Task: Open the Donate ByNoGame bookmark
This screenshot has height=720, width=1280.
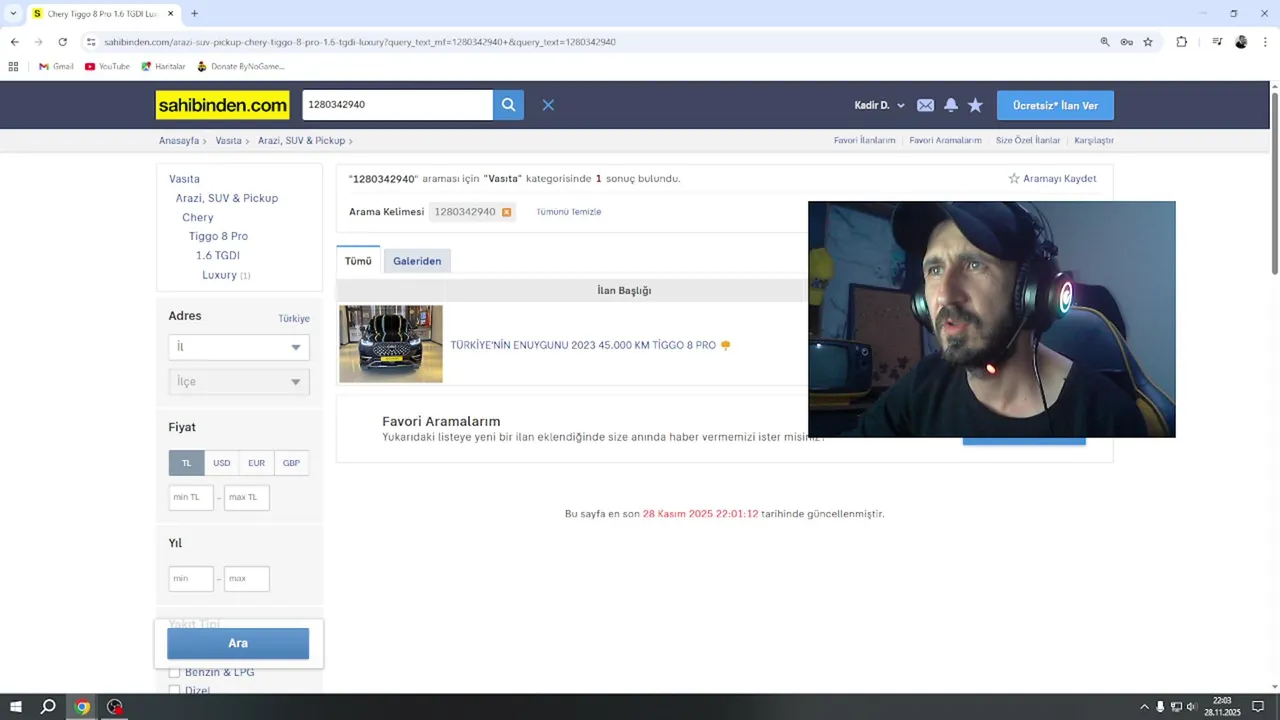Action: (241, 66)
